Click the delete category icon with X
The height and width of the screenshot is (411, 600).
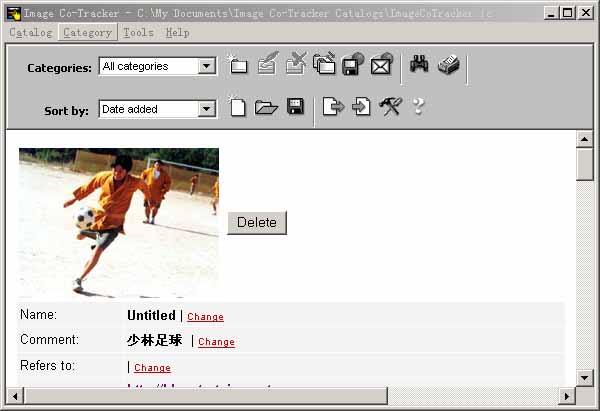point(295,66)
